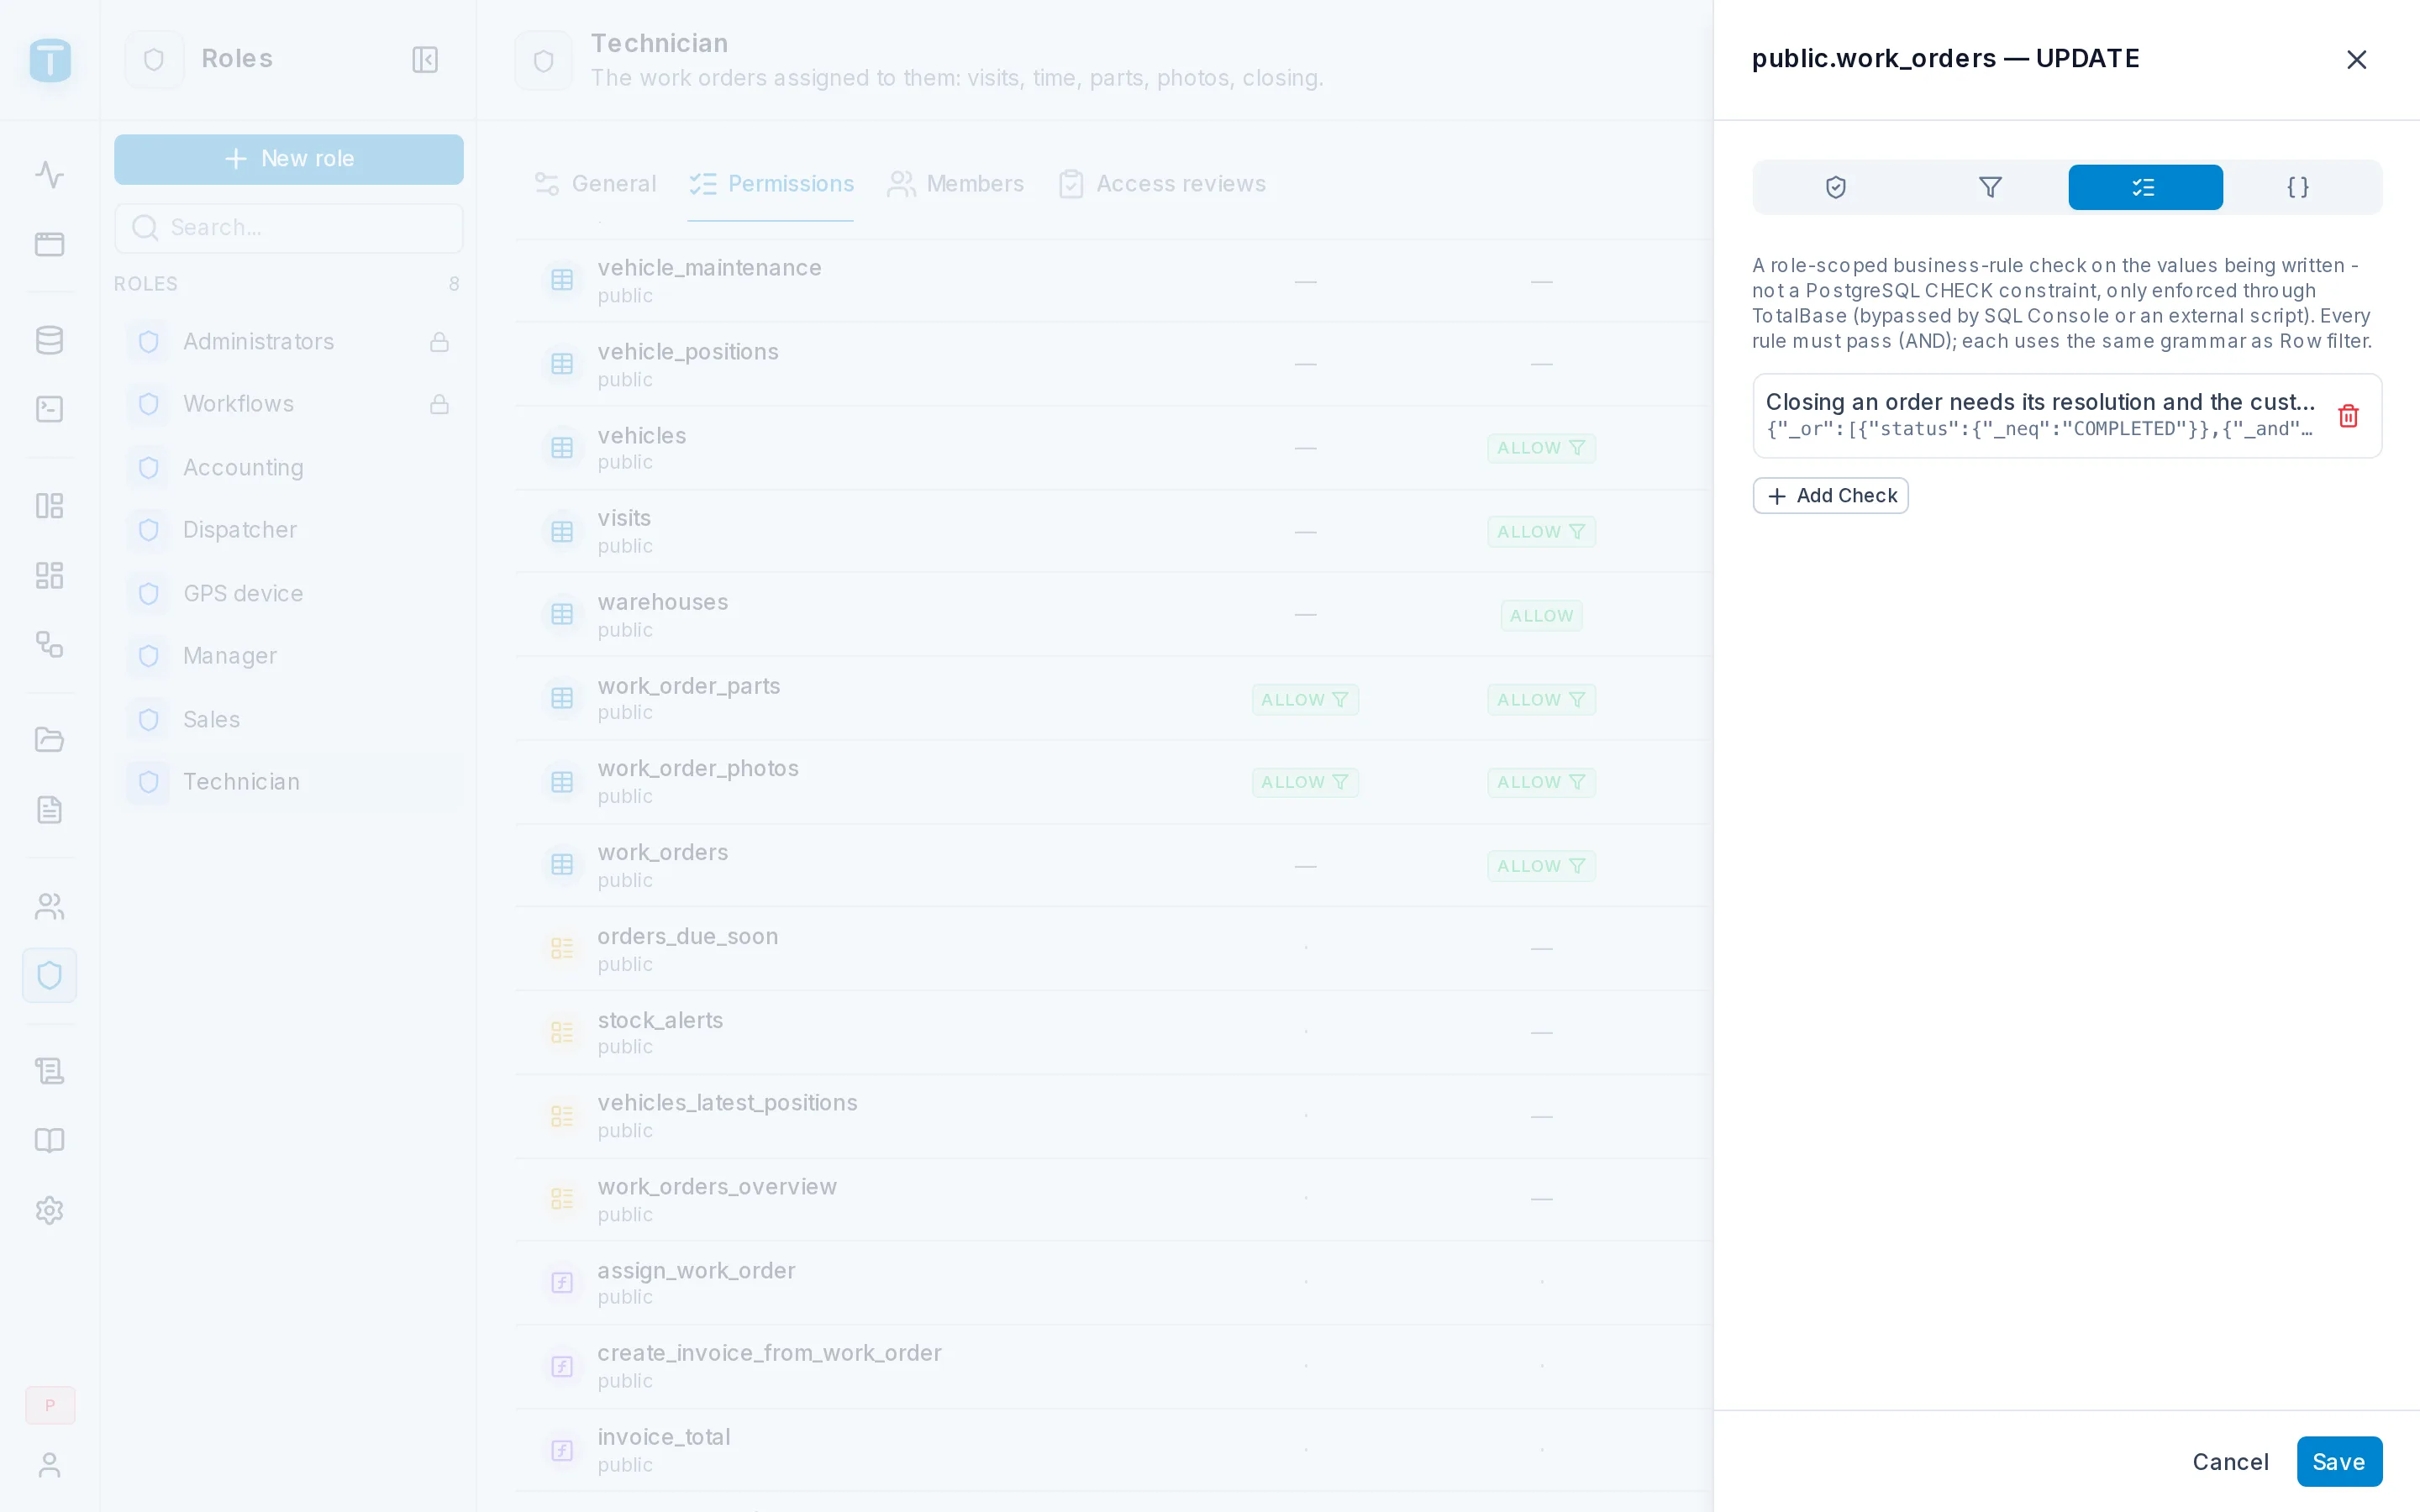Screen dimensions: 2420x1512
Task: Delete the closing-an-order check
Action: pyautogui.click(x=2348, y=415)
